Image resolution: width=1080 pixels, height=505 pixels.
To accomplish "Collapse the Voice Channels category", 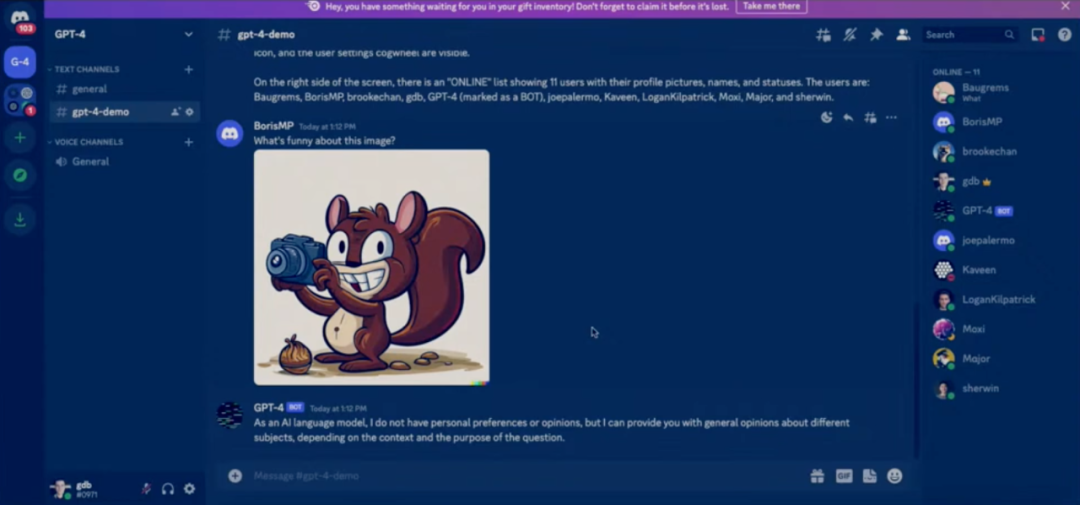I will [88, 142].
